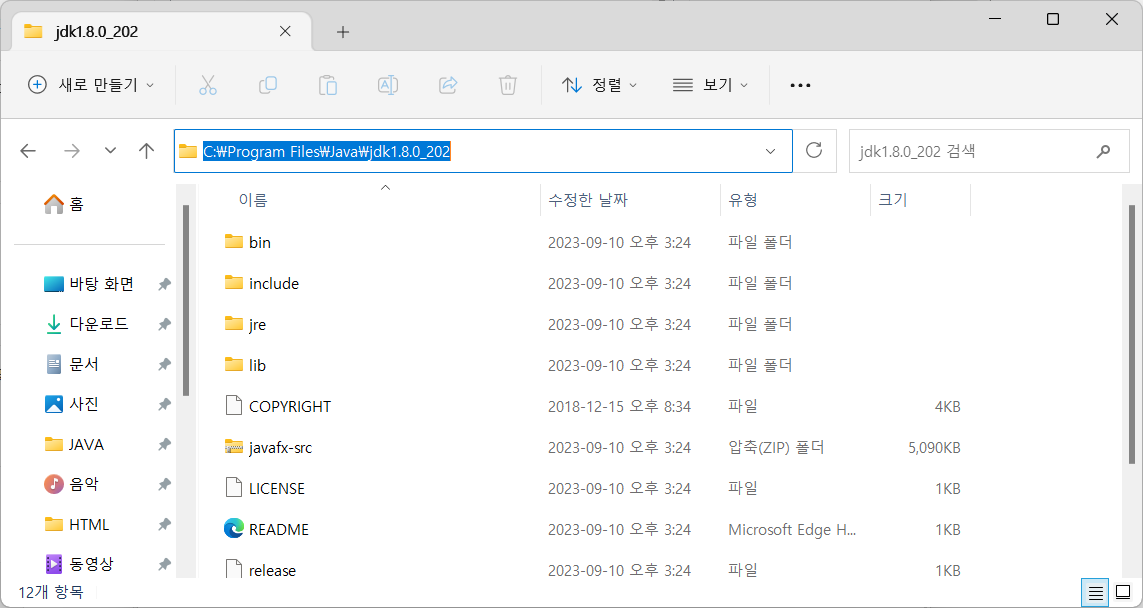Unpin HTML using its pin icon

[x=165, y=525]
